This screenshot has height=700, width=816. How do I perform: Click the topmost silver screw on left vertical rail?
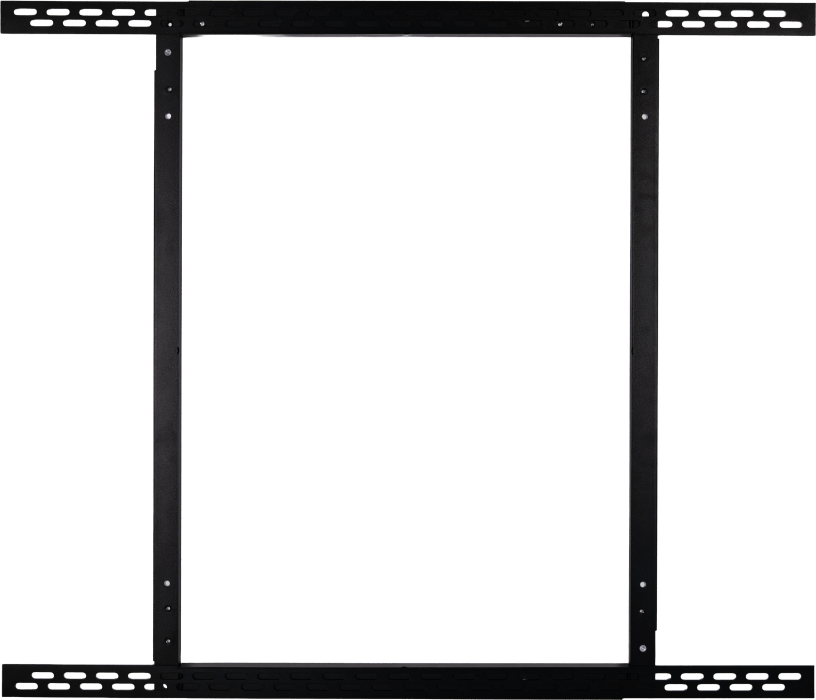[x=168, y=52]
